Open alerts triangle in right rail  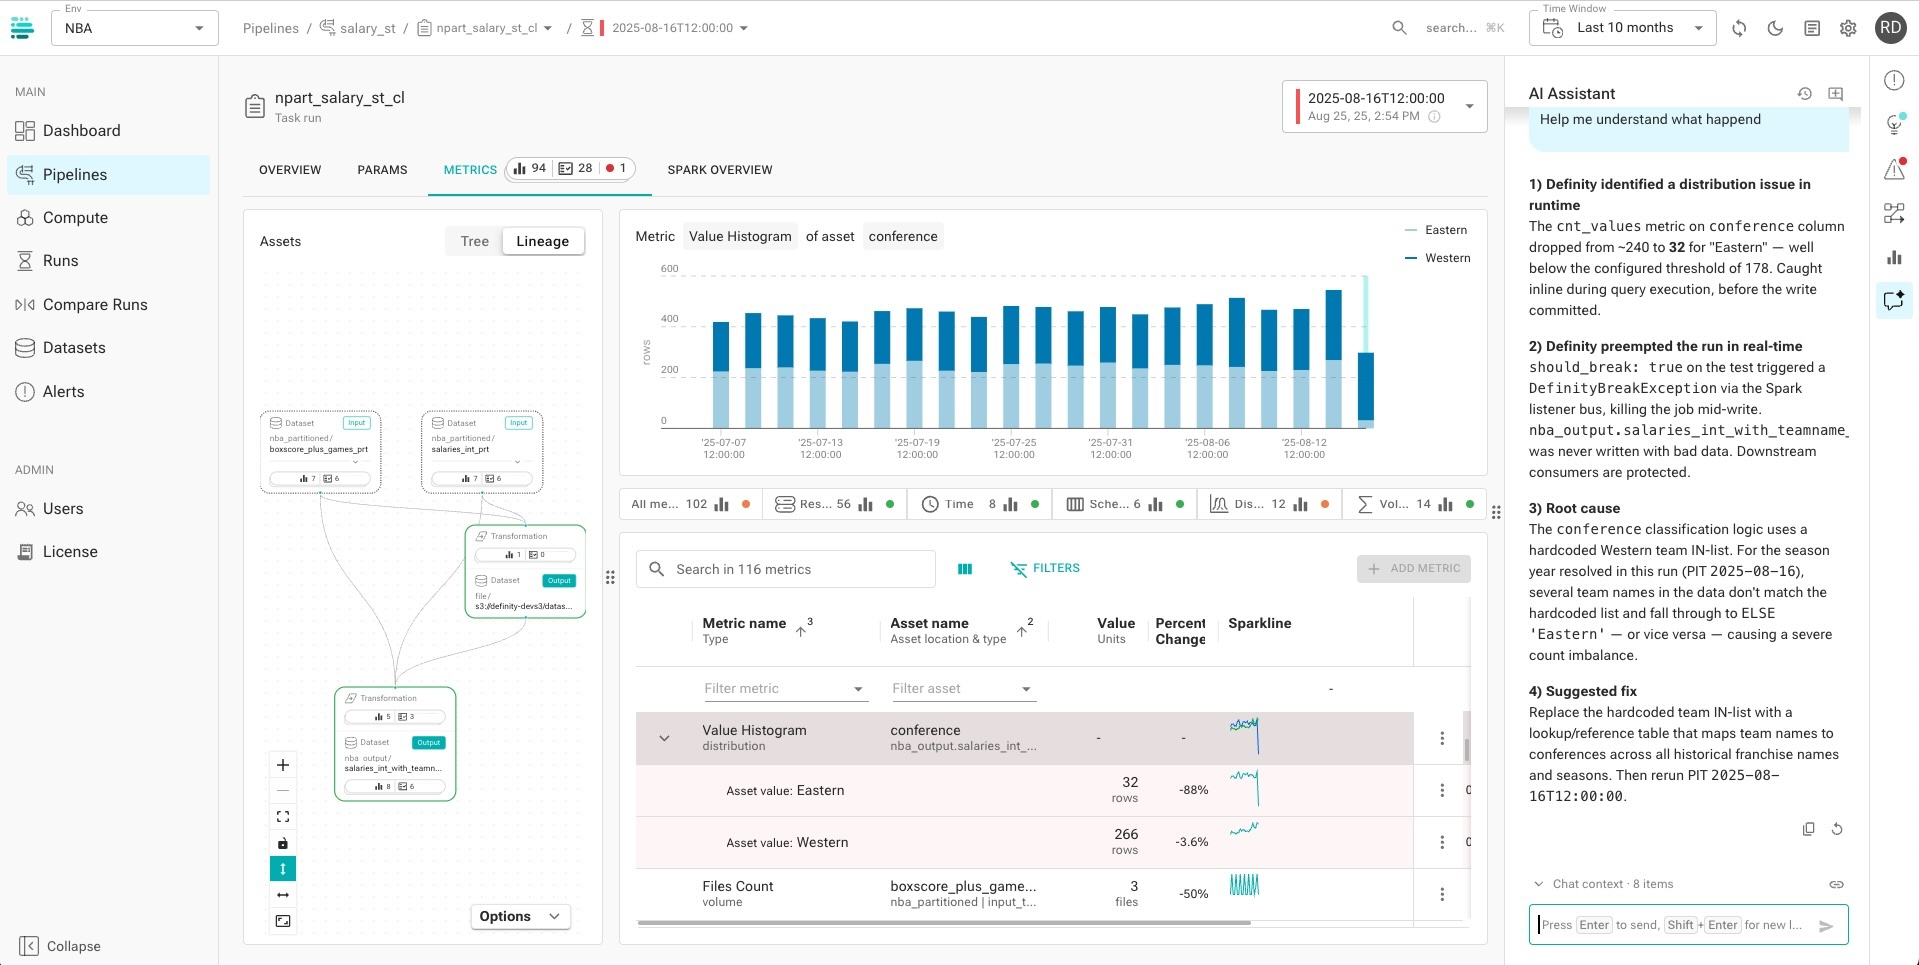tap(1894, 169)
